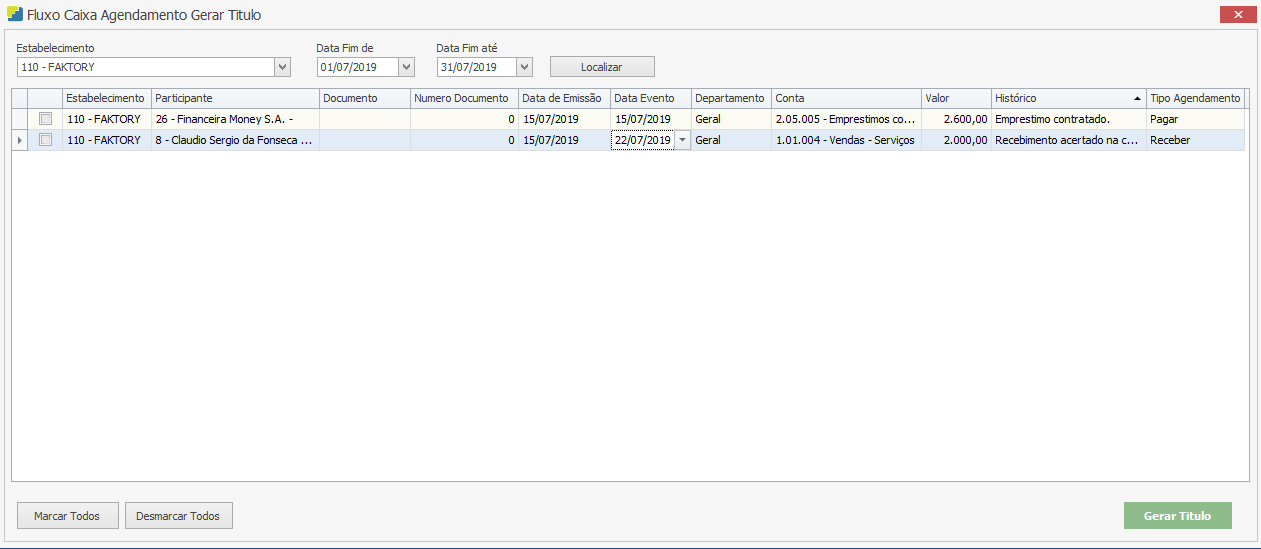The width and height of the screenshot is (1261, 549).
Task: Click the Tipo Agendamento column header
Action: (1195, 98)
